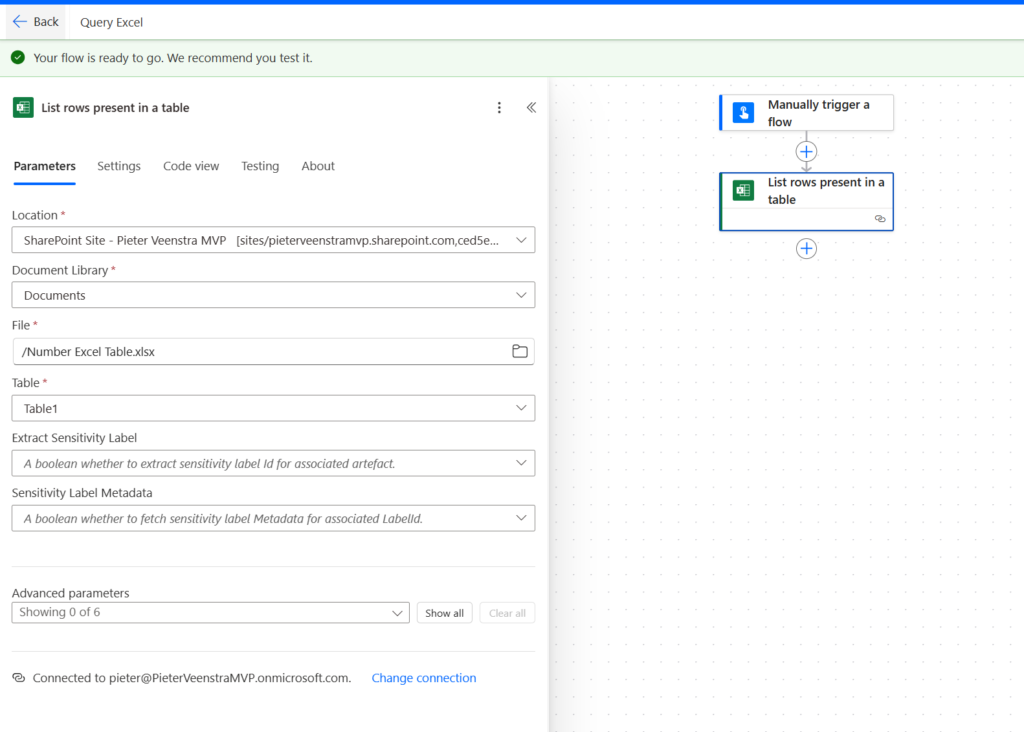Switch to the Code view tab
This screenshot has height=732, width=1024.
[191, 166]
